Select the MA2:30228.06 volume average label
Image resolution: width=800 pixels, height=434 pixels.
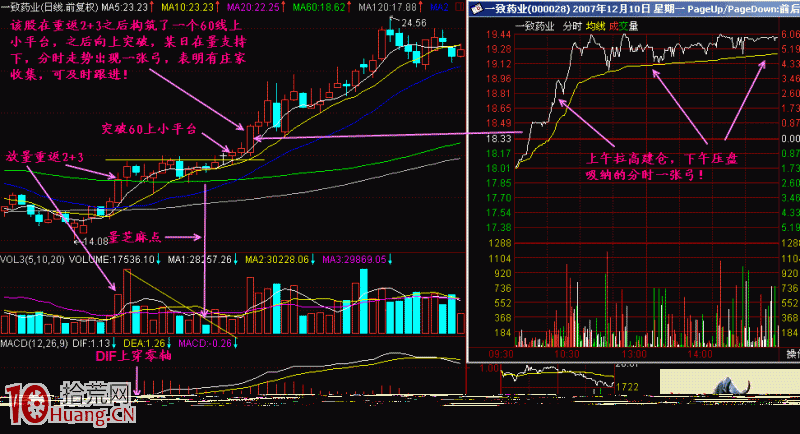point(277,260)
